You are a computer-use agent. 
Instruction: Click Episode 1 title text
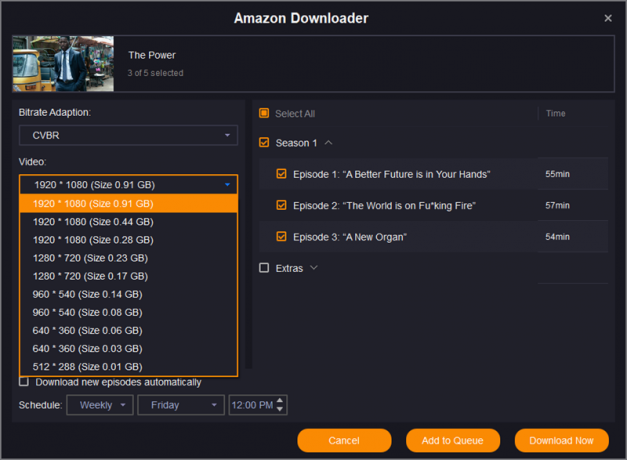point(391,174)
